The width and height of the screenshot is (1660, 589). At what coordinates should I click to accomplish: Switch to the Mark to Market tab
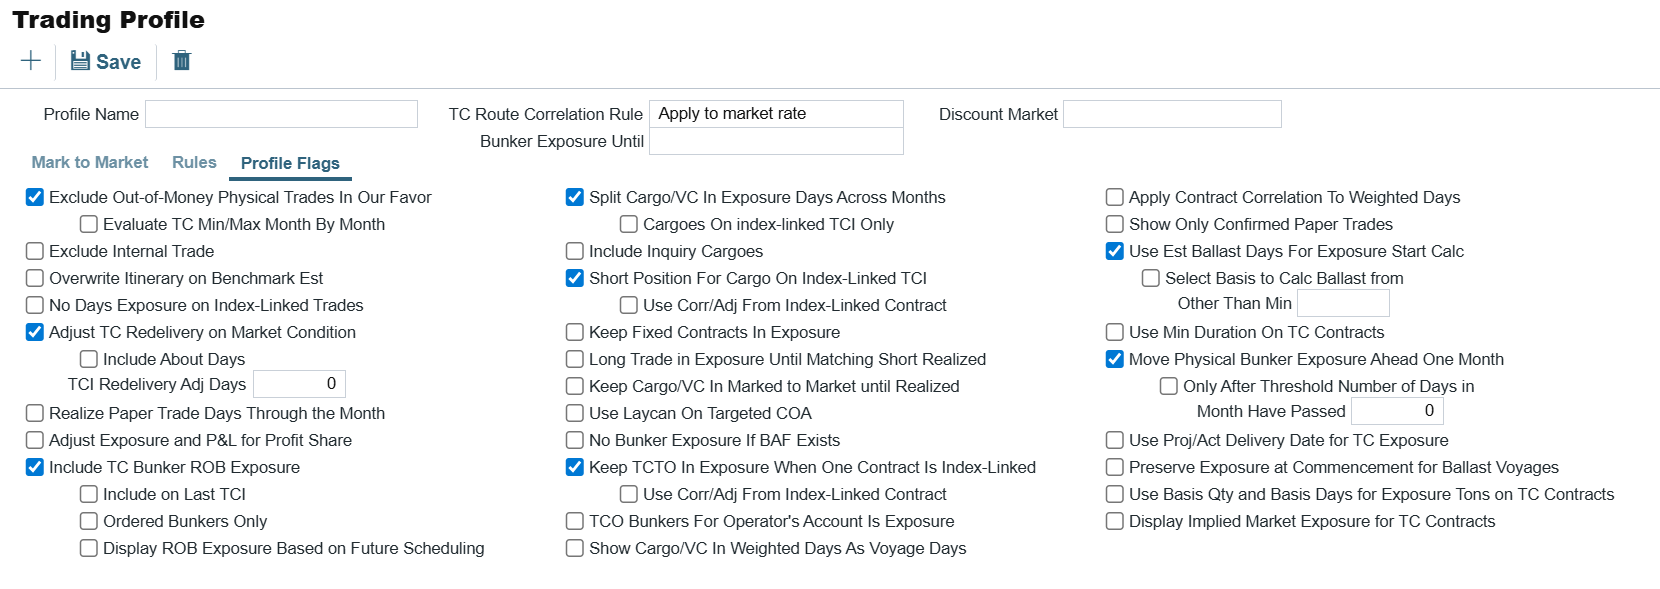coord(90,162)
